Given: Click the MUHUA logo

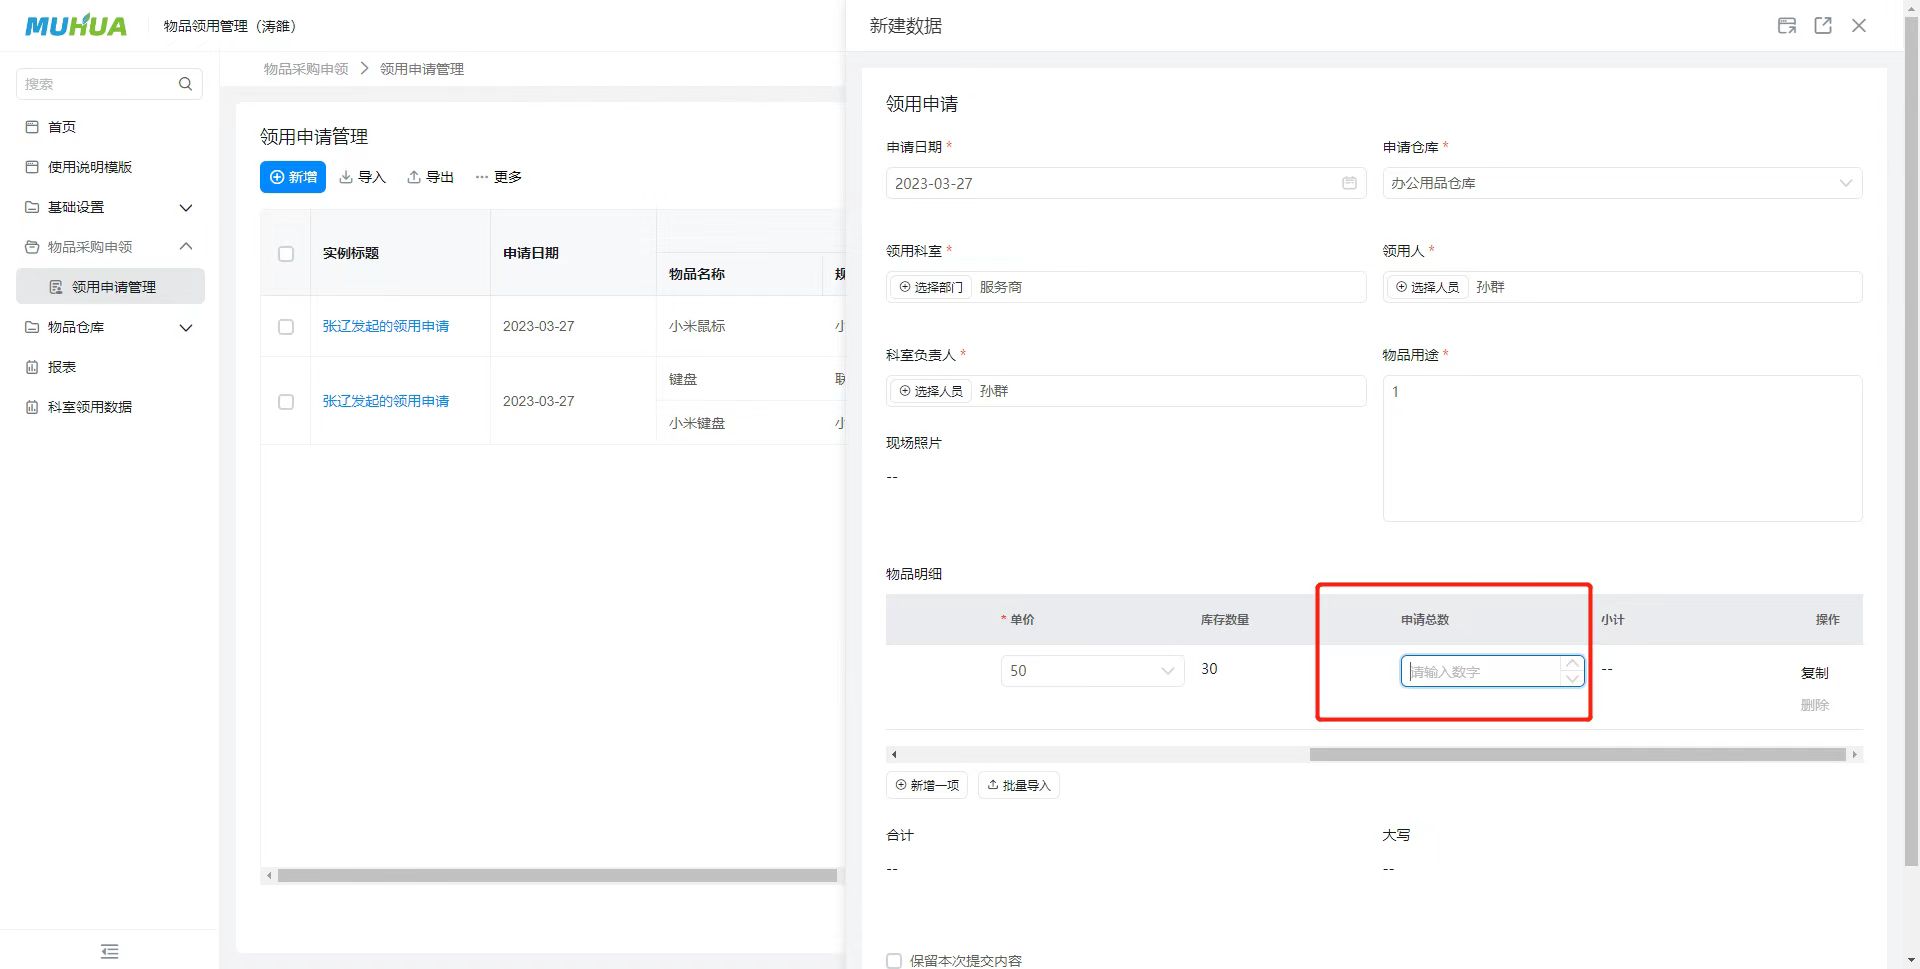Looking at the screenshot, I should coord(76,25).
